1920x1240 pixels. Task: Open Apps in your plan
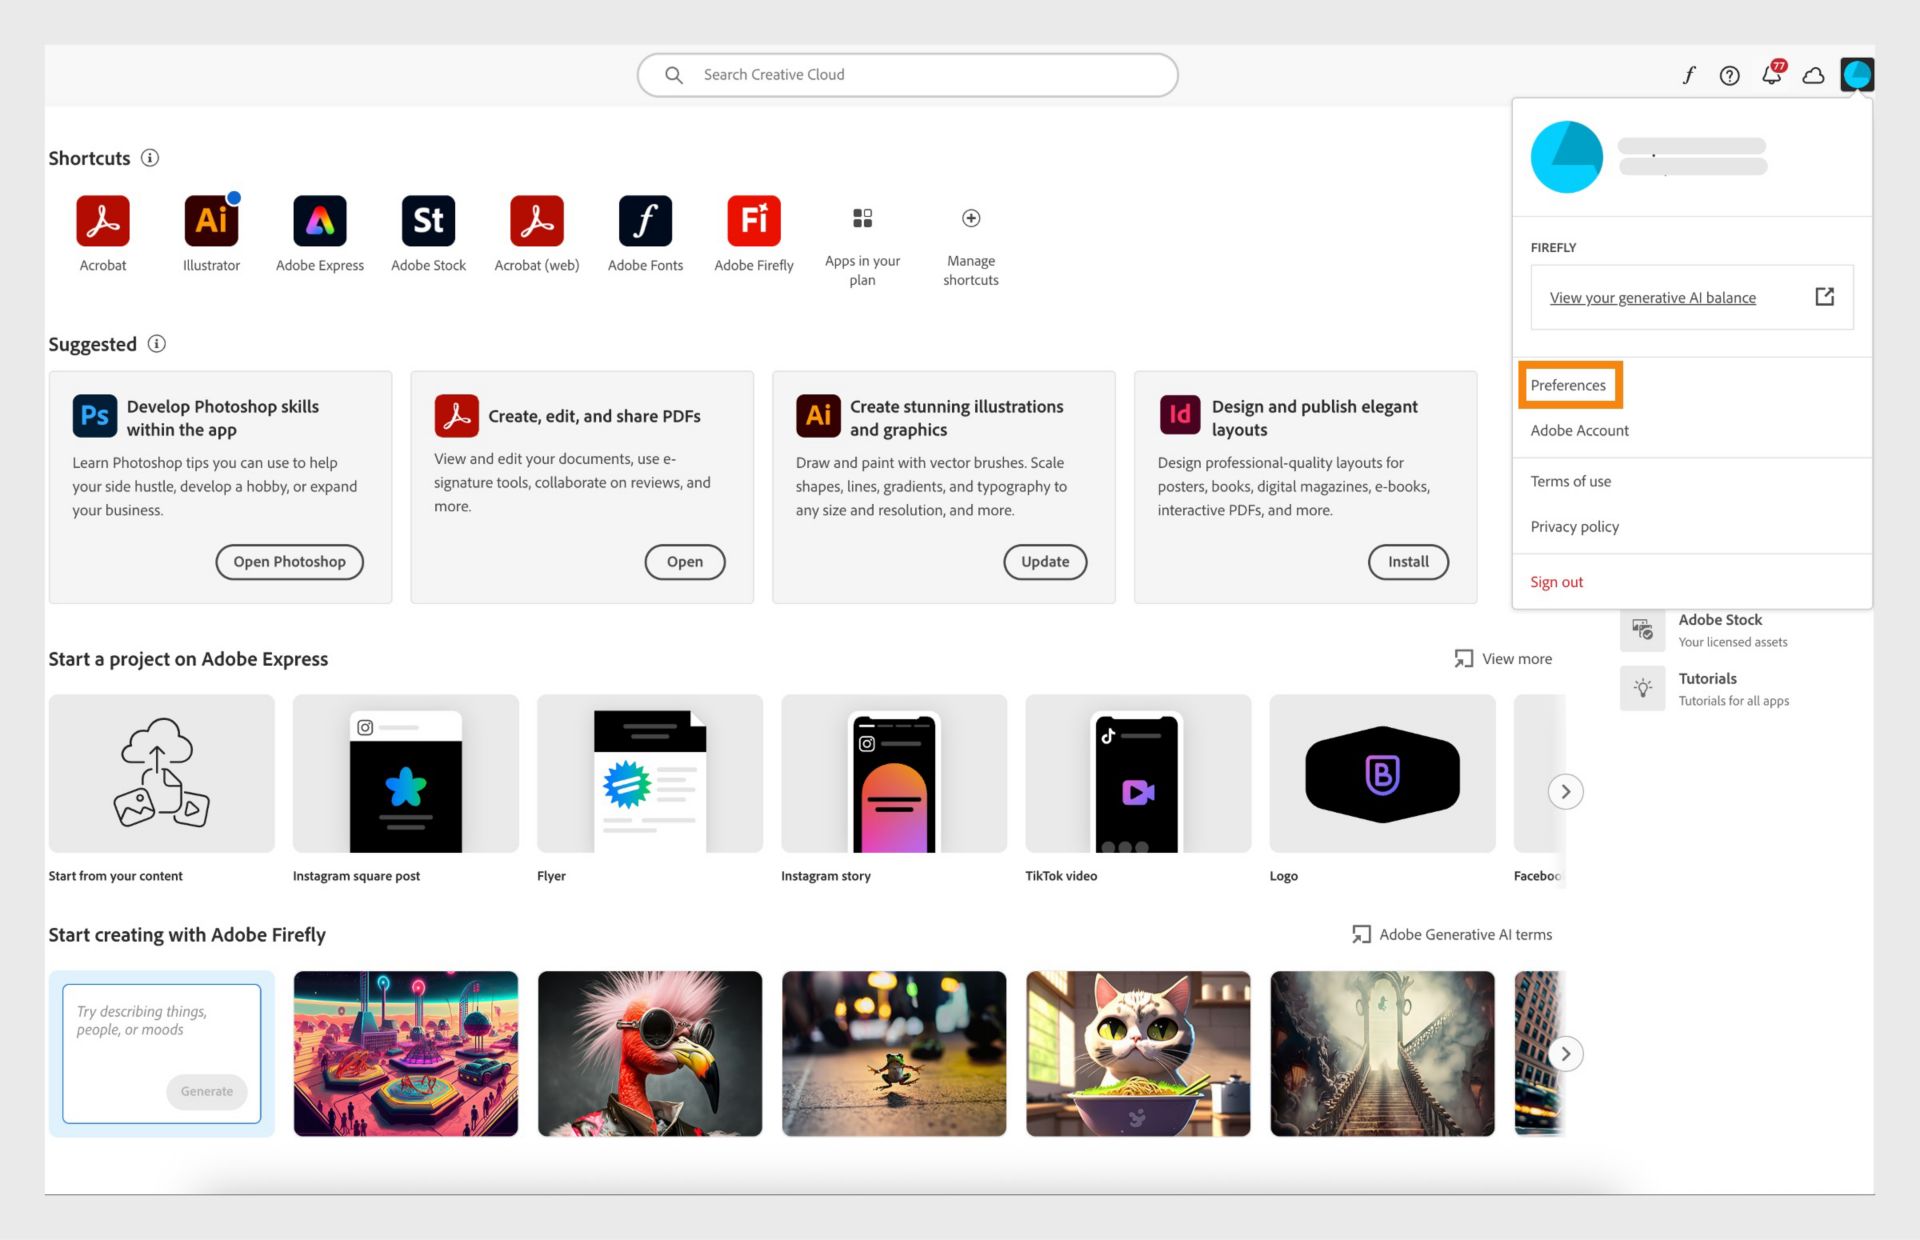[862, 218]
